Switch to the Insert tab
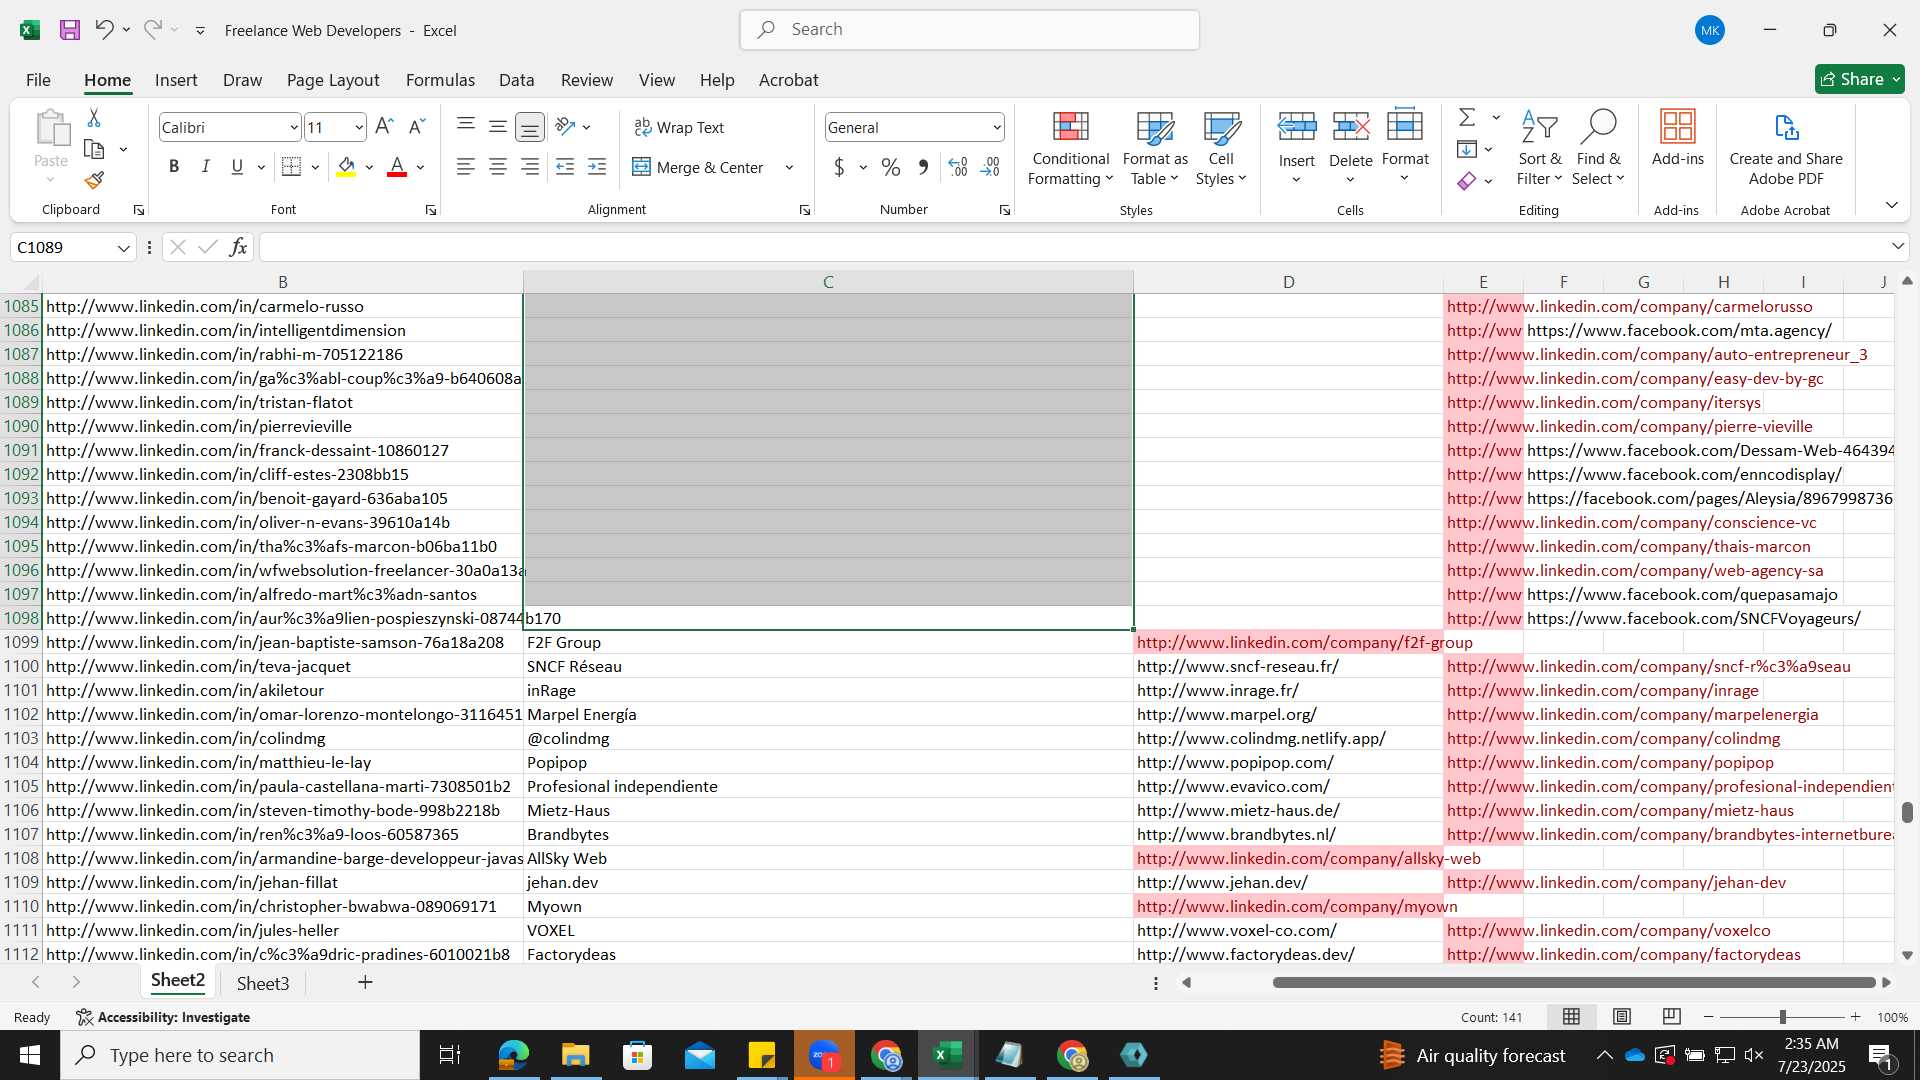1920x1080 pixels. (176, 80)
